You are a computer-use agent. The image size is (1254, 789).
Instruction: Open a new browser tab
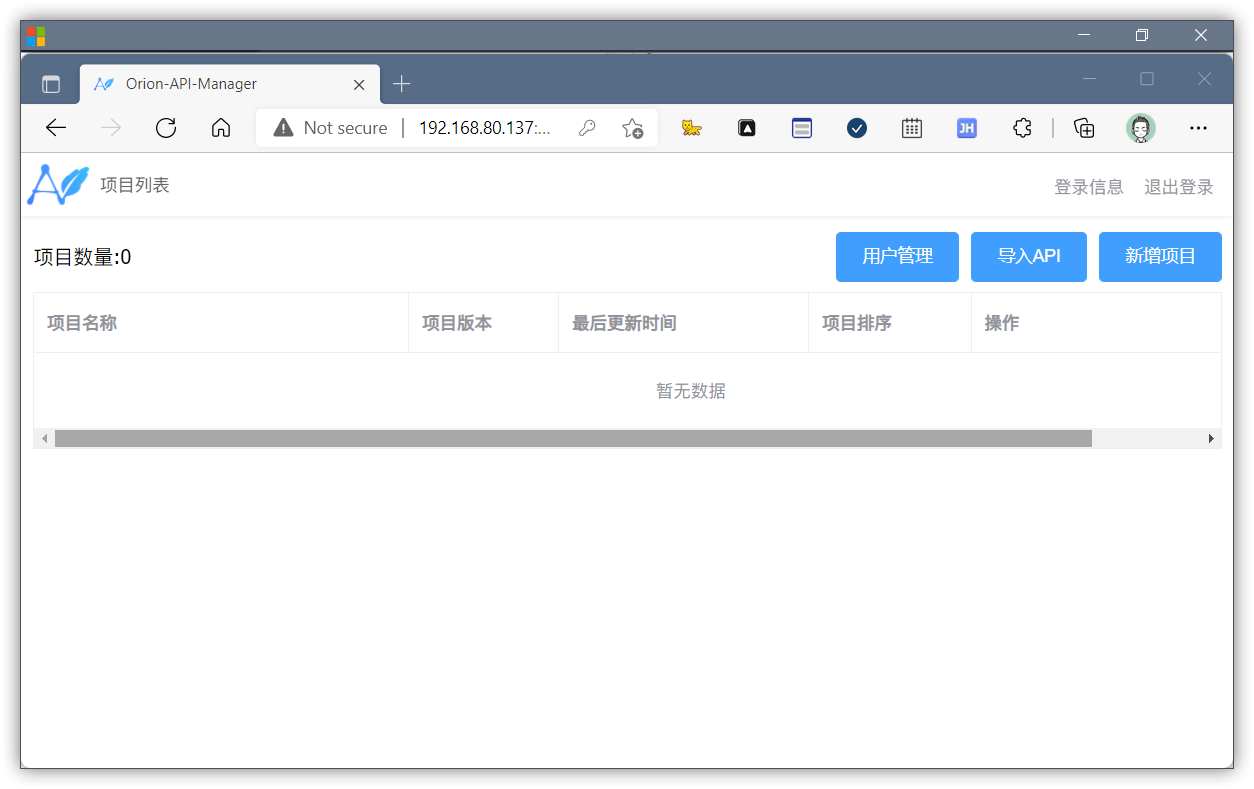point(402,84)
